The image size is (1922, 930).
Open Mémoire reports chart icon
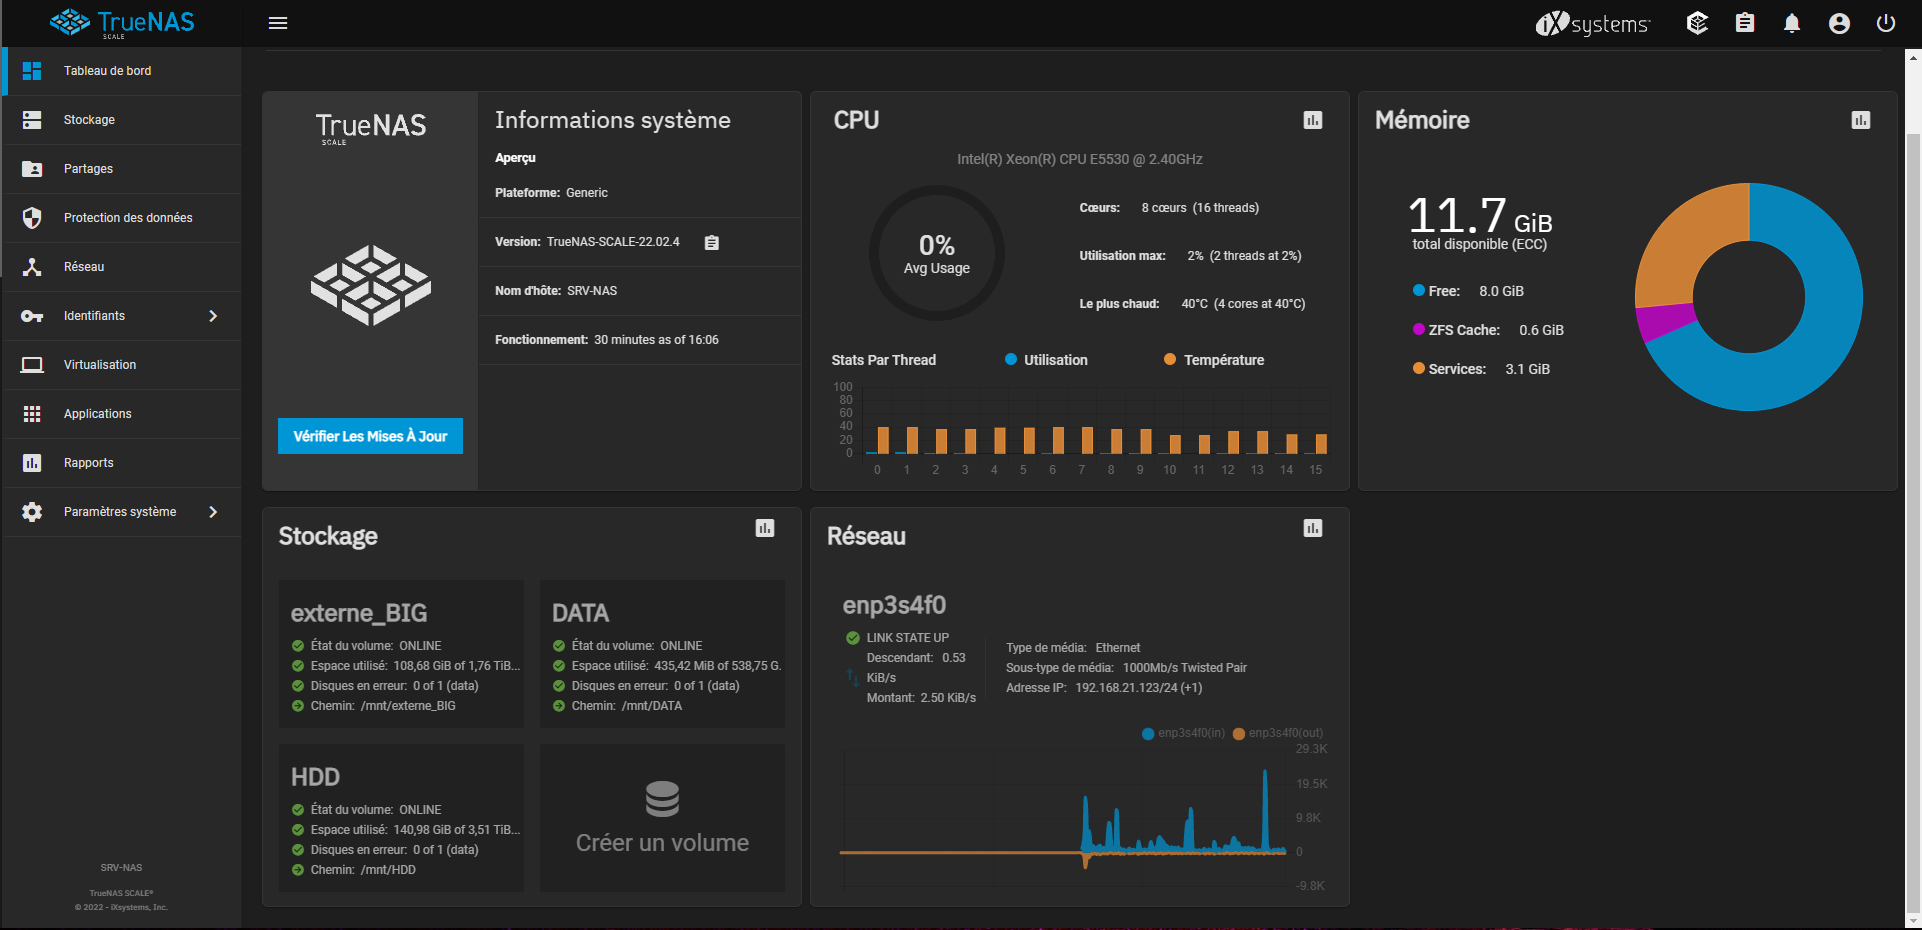click(x=1861, y=120)
